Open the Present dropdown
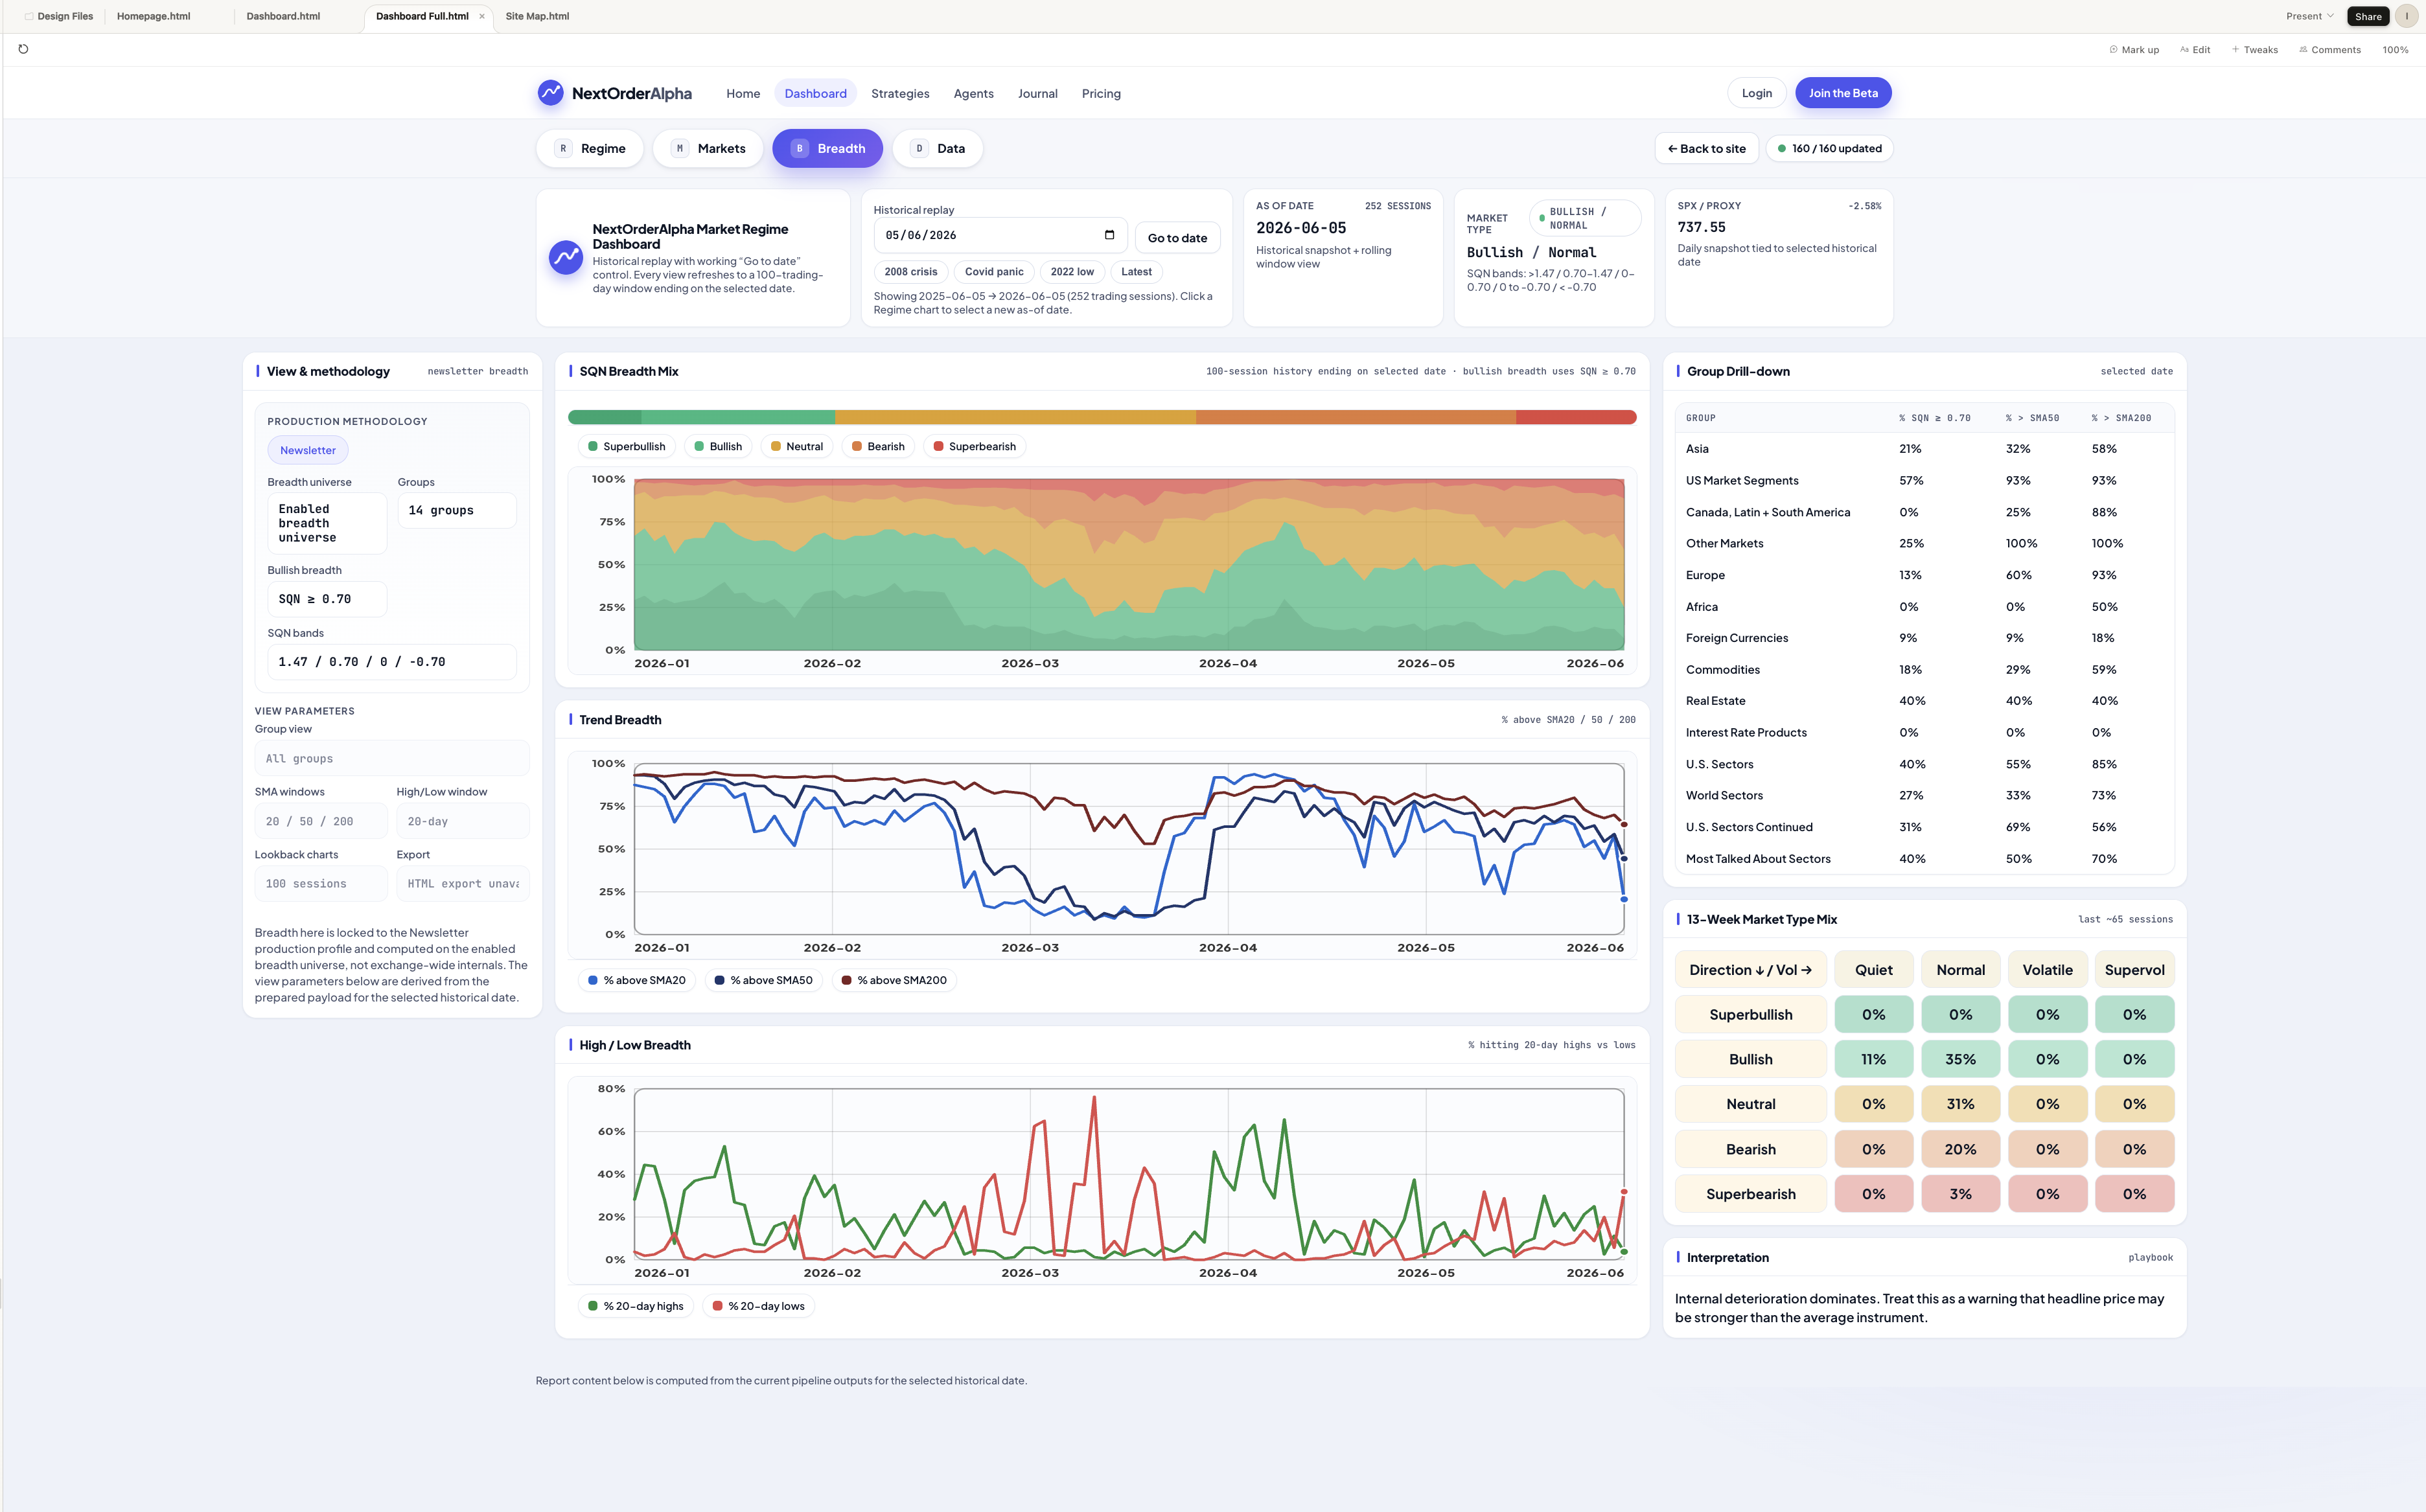This screenshot has width=2426, height=1512. pos(2309,16)
